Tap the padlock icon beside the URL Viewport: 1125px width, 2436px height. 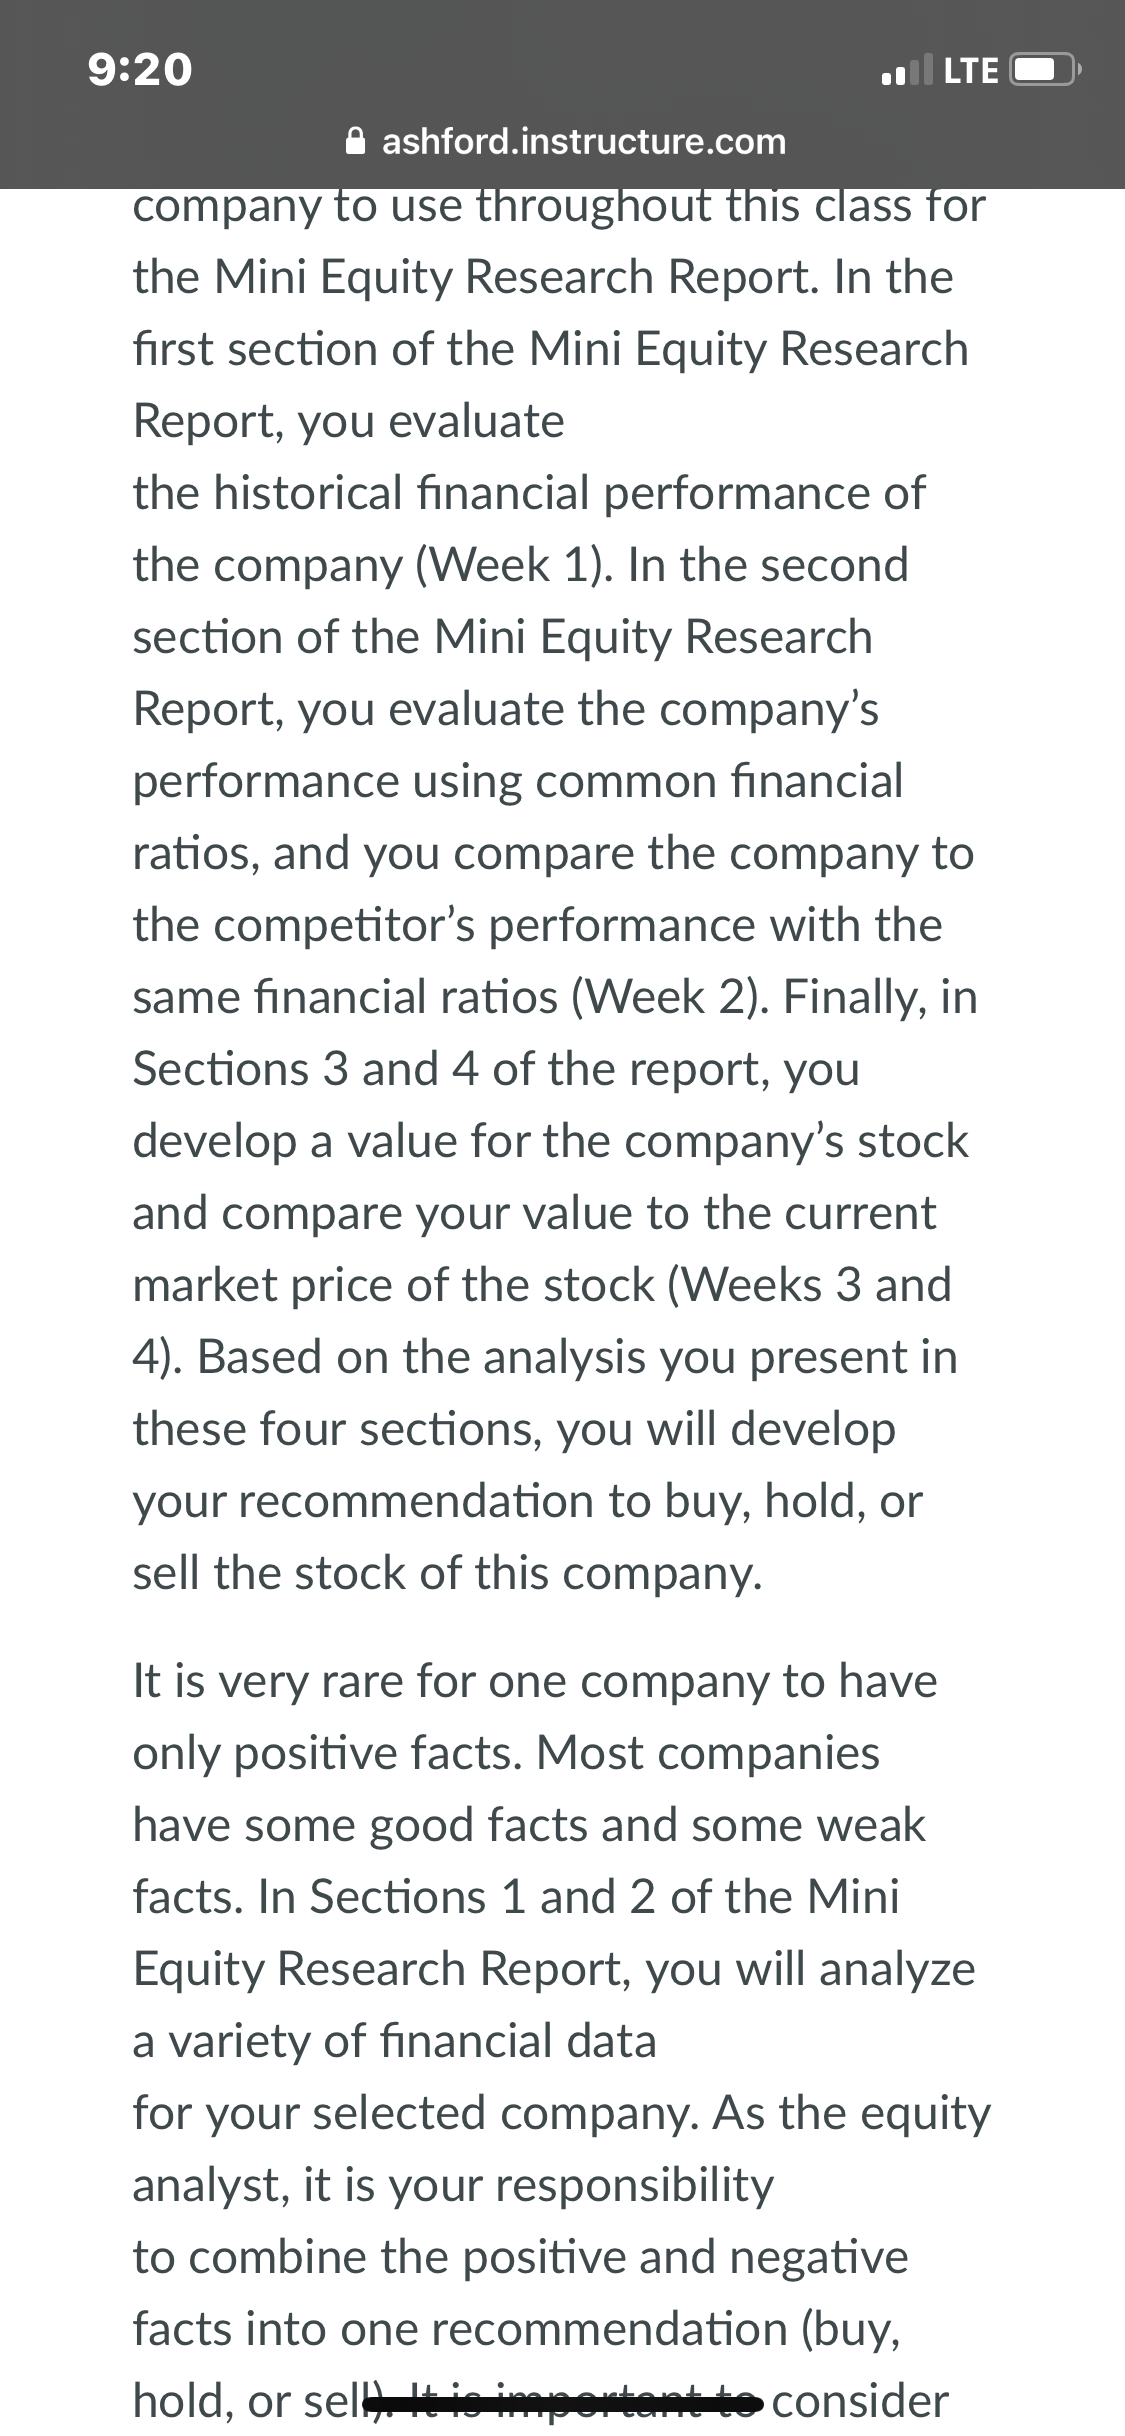(x=357, y=142)
